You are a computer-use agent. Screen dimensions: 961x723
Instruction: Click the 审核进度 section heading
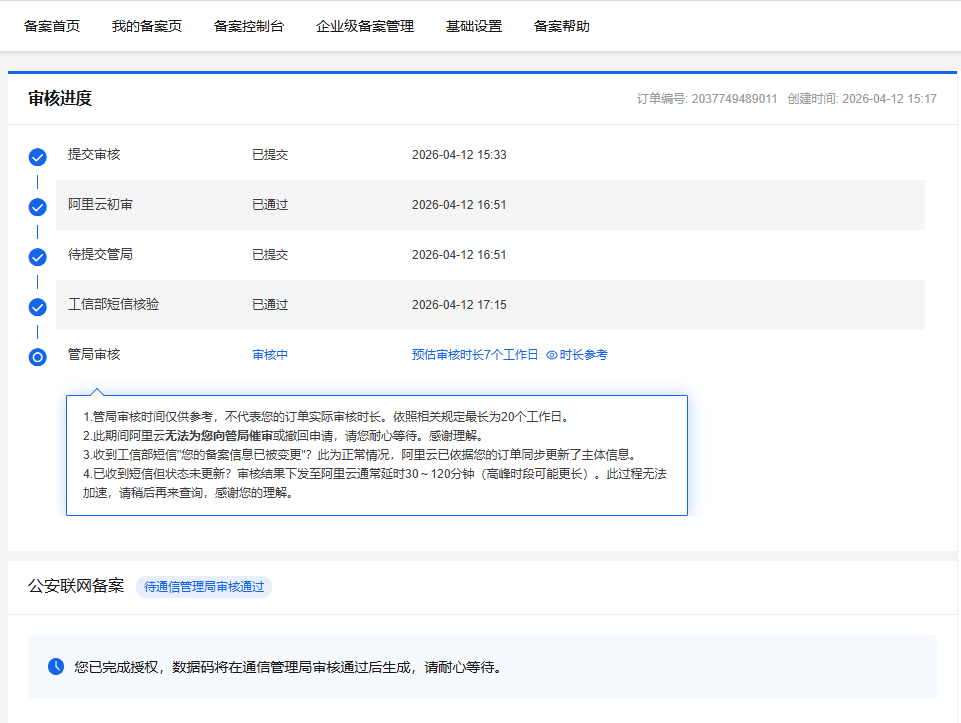coord(60,98)
